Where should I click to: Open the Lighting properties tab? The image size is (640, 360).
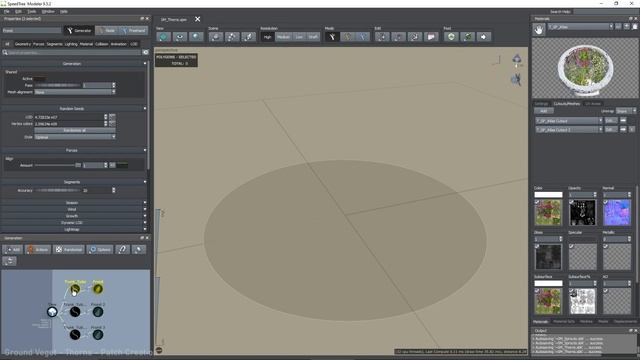71,44
